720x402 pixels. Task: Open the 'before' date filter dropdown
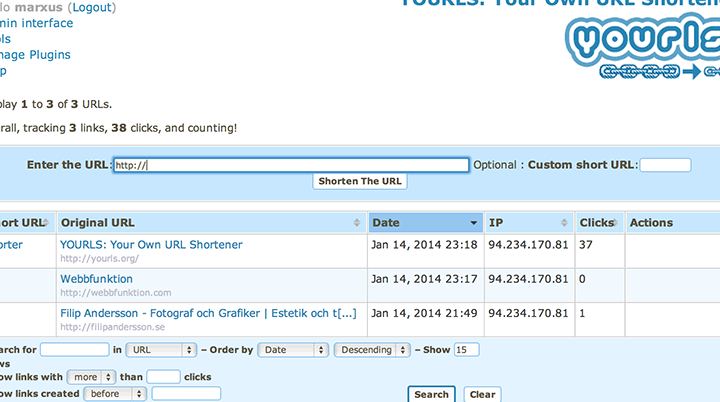click(115, 394)
